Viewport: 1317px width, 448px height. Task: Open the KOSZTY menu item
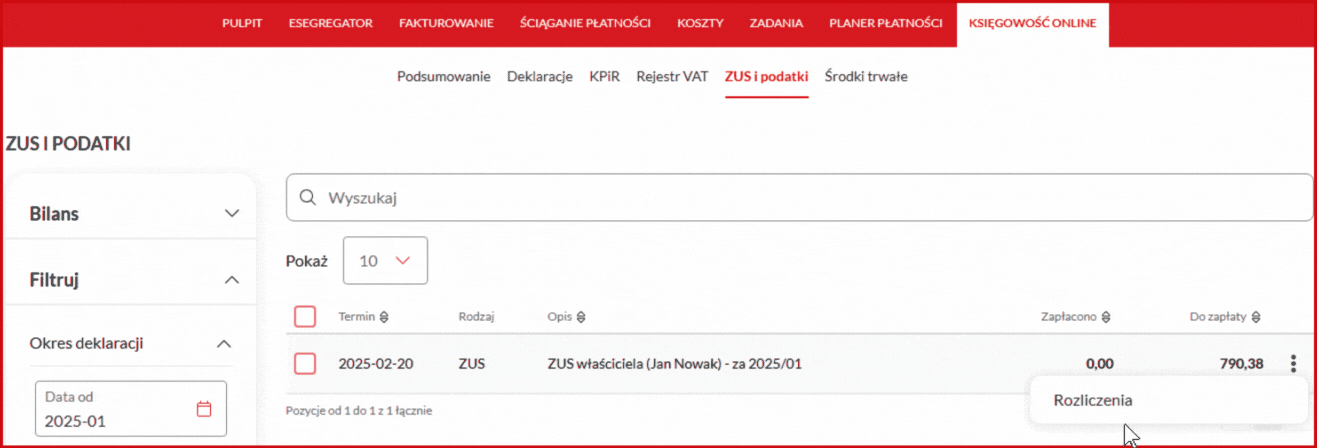coord(700,23)
